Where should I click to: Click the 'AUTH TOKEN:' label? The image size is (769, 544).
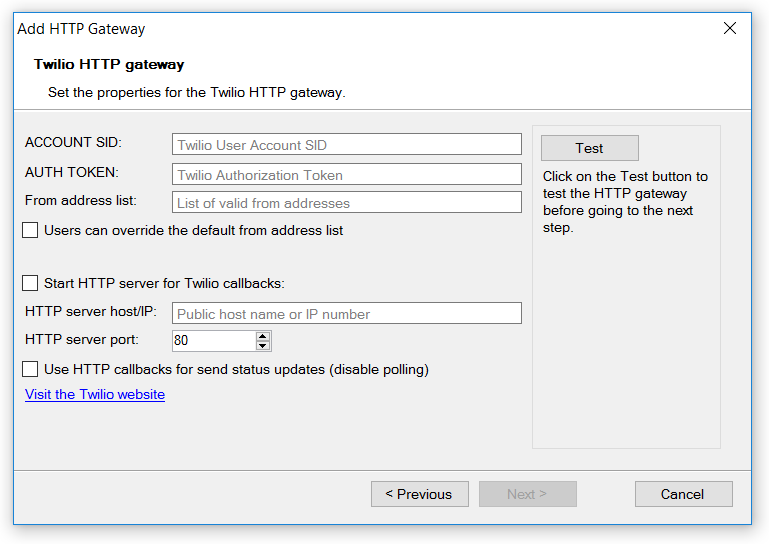tap(72, 172)
